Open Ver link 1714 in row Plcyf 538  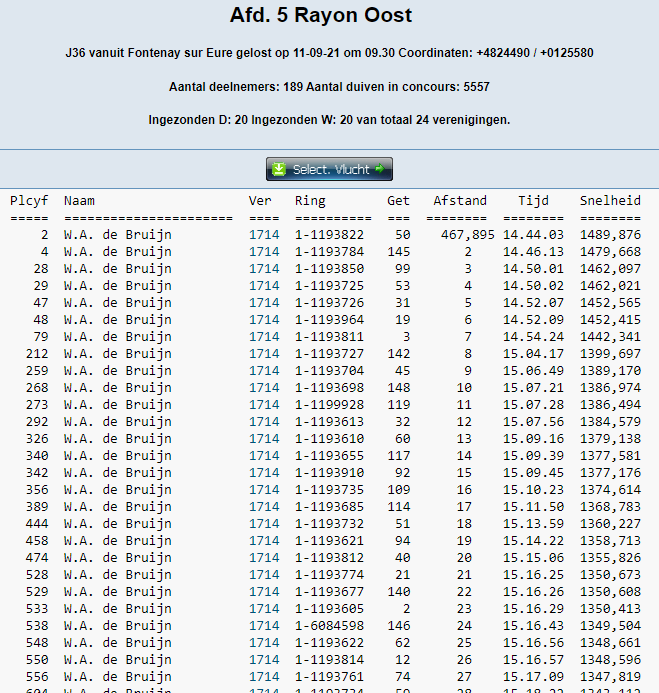tap(264, 626)
